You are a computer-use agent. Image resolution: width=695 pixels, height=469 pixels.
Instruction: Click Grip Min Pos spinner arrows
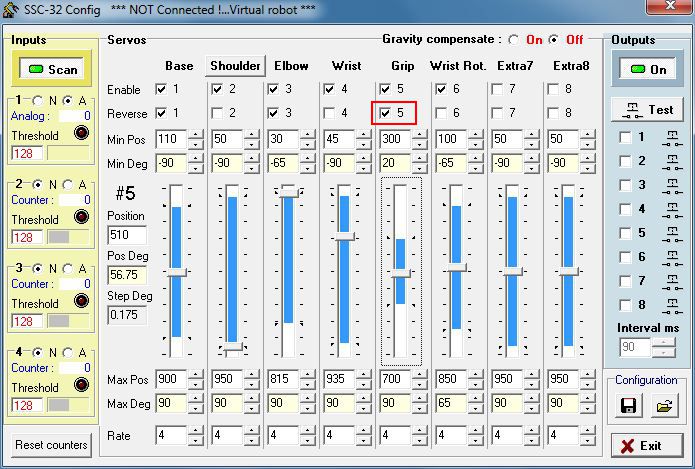[419, 139]
